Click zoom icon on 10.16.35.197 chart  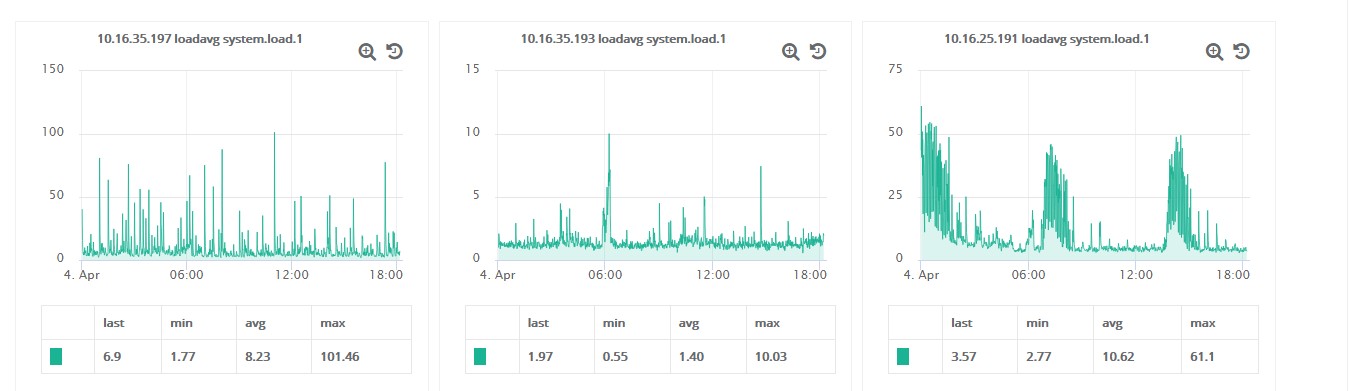click(x=367, y=52)
